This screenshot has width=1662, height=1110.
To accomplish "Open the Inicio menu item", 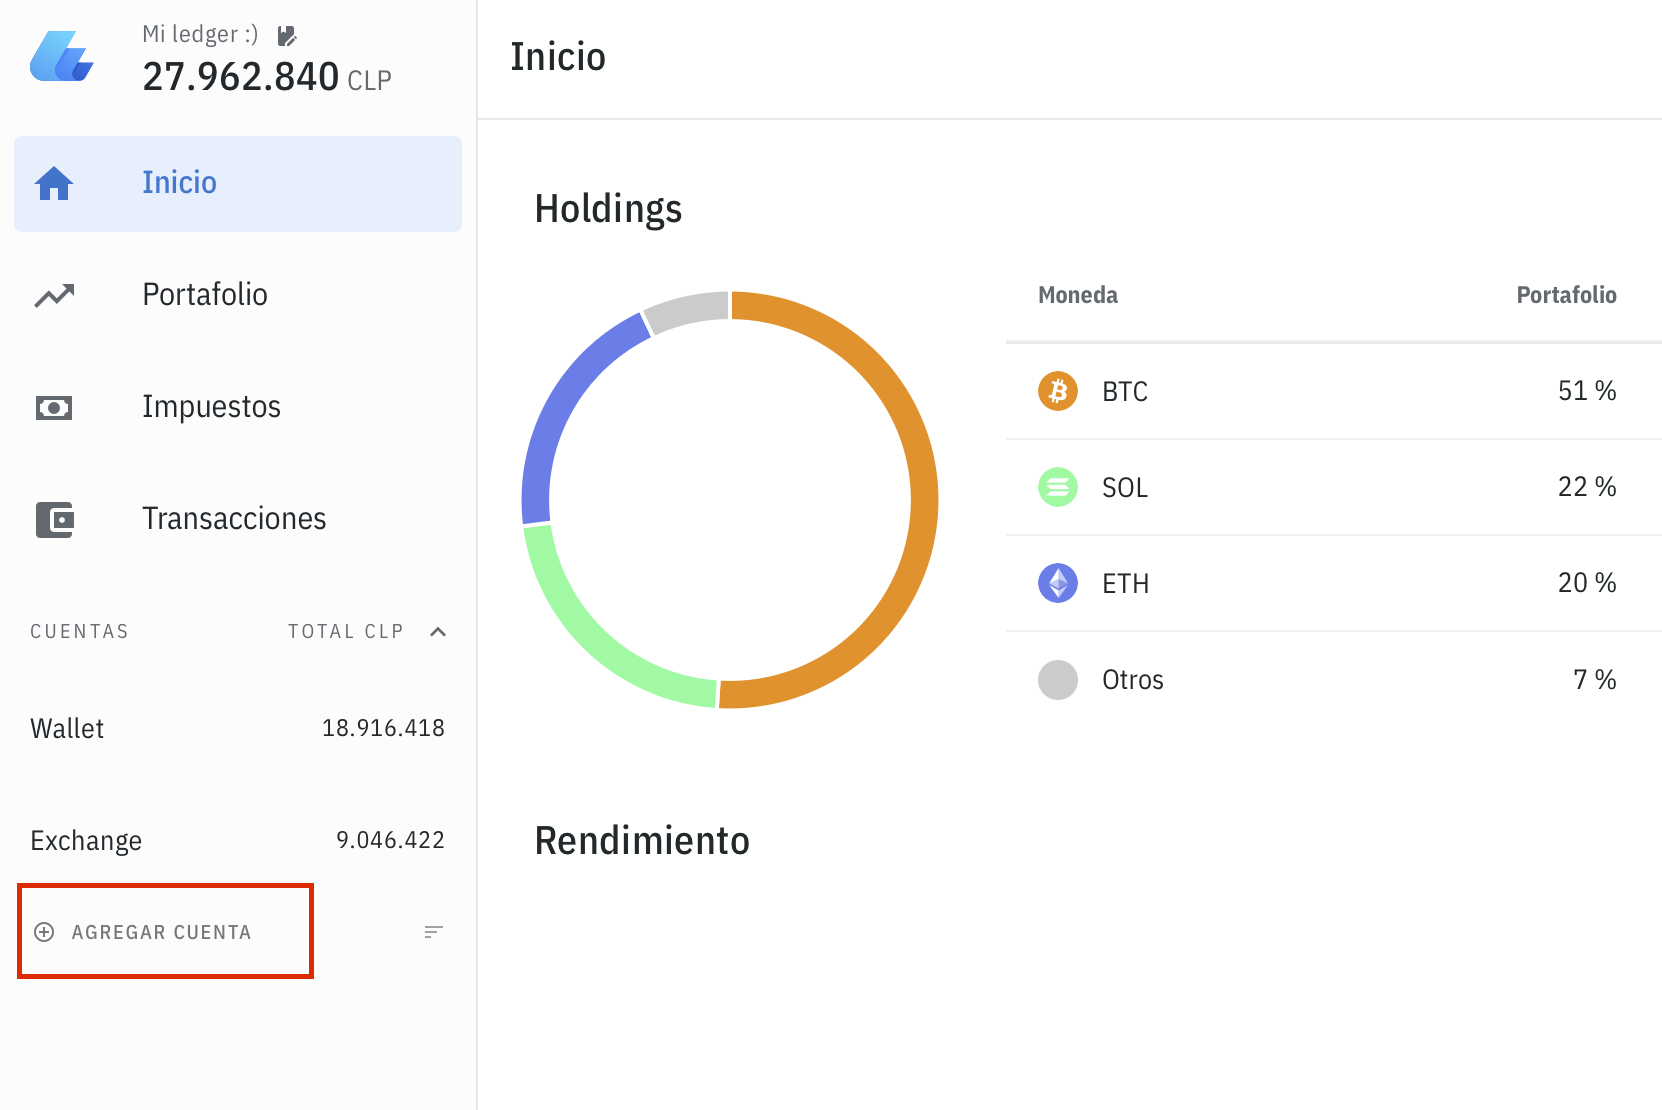I will coord(238,184).
